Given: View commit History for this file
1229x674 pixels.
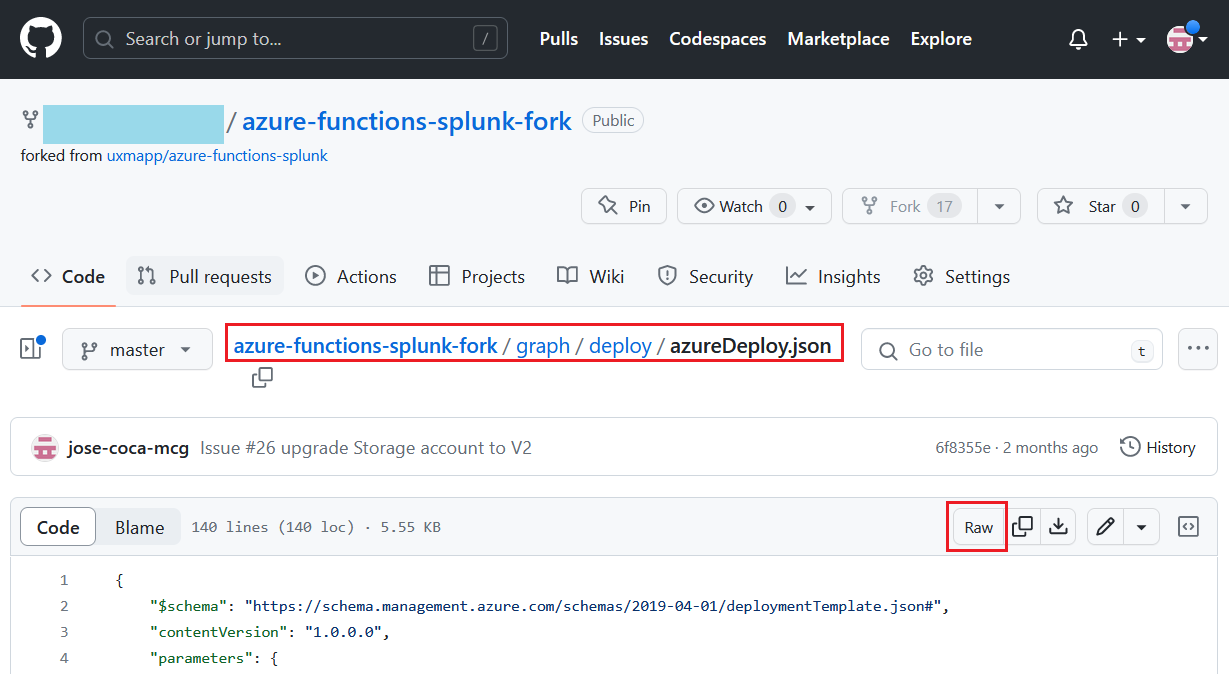Looking at the screenshot, I should pos(1157,448).
